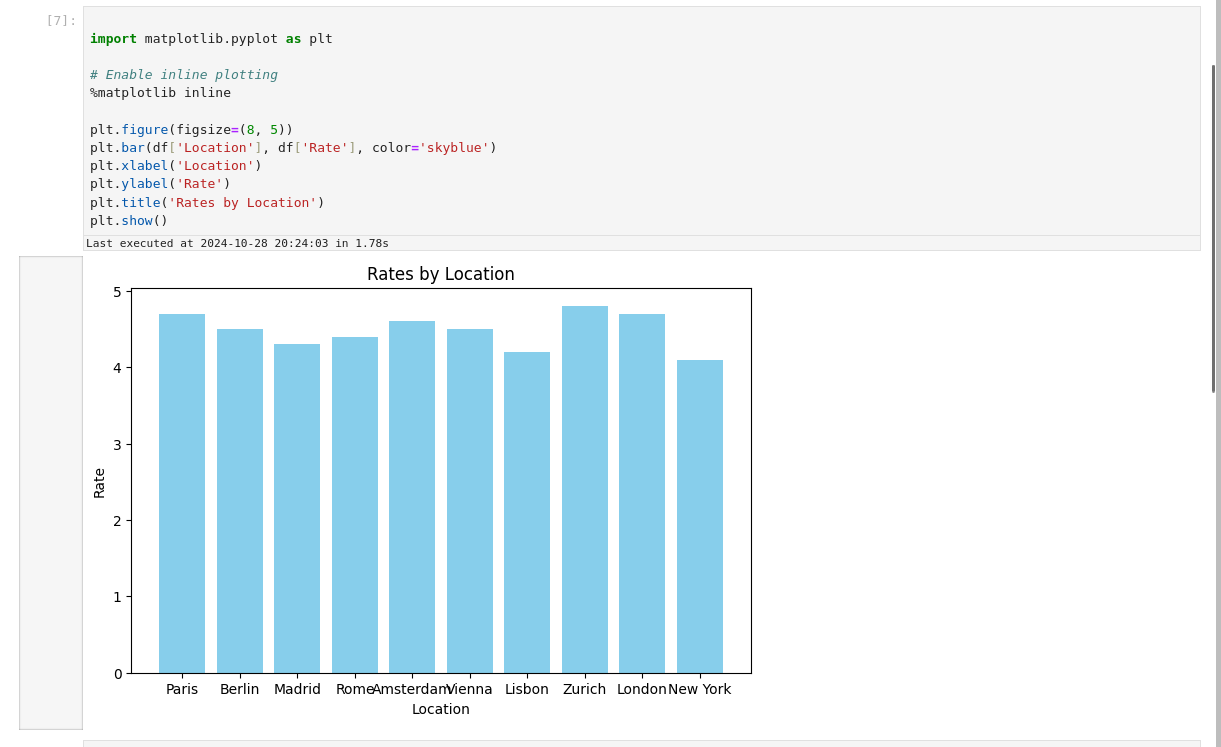Place the cursor on the import matplotlib line
This screenshot has height=747, width=1221.
pyautogui.click(x=211, y=39)
